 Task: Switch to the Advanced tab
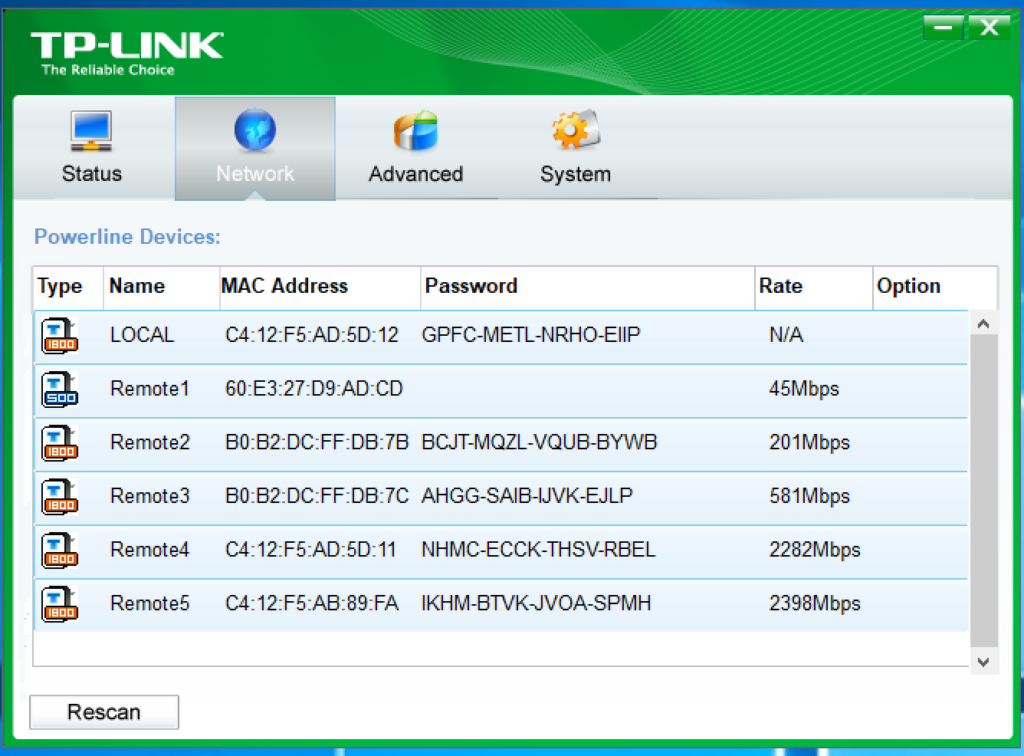pyautogui.click(x=415, y=150)
